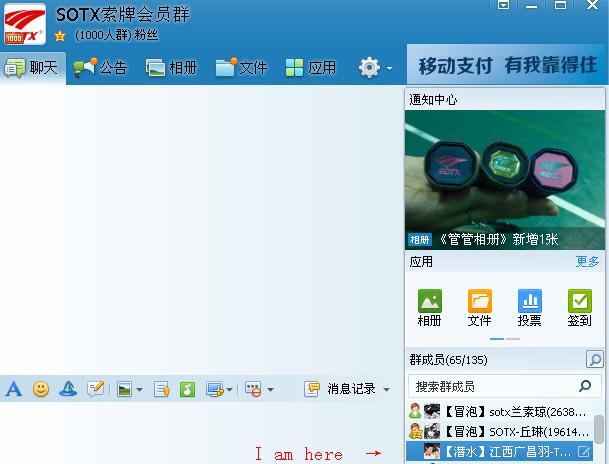
Task: Click the starred admin badge beside SOTX-丘琳
Action: click(x=415, y=431)
